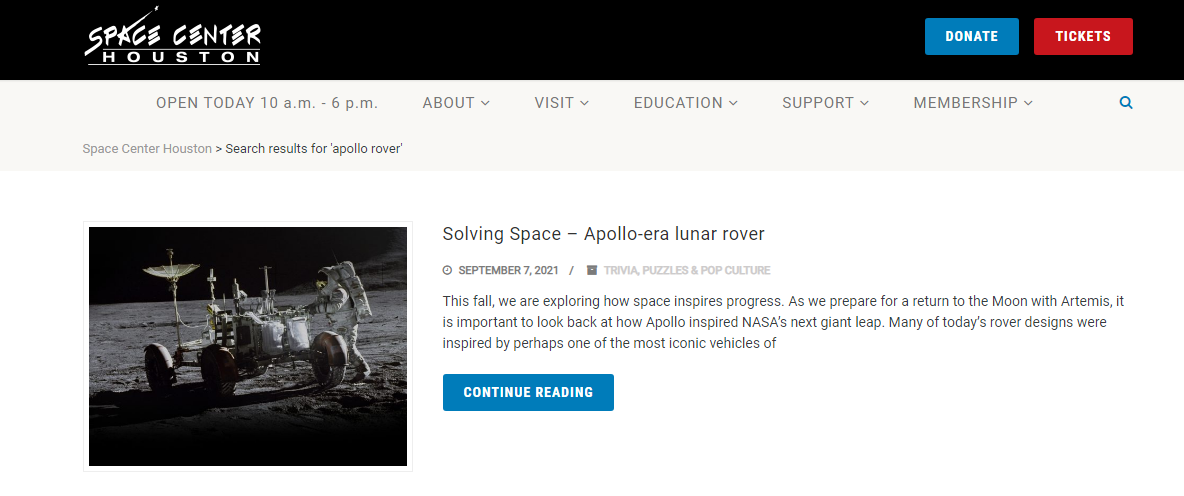Expand the SUPPORT menu chevron

(x=865, y=103)
